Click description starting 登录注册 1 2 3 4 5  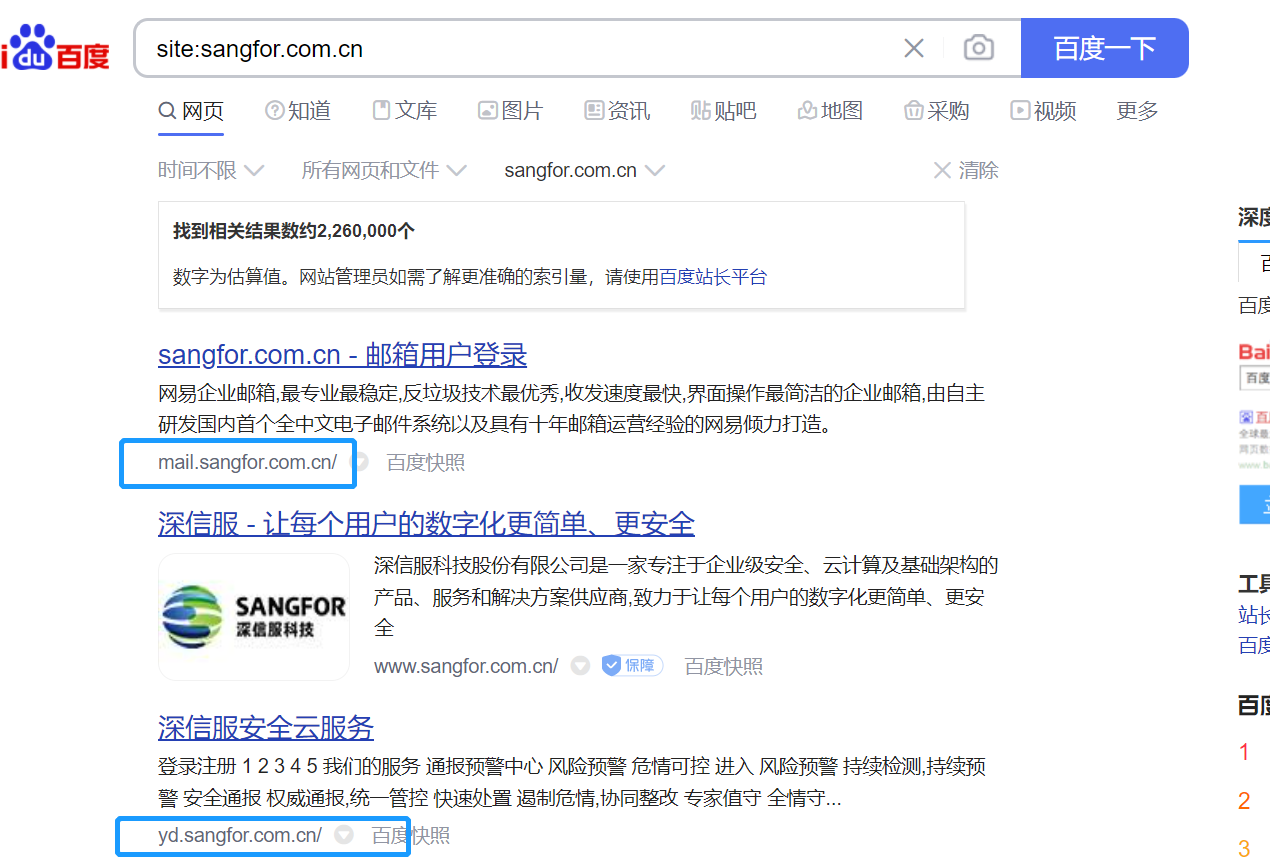(x=571, y=782)
